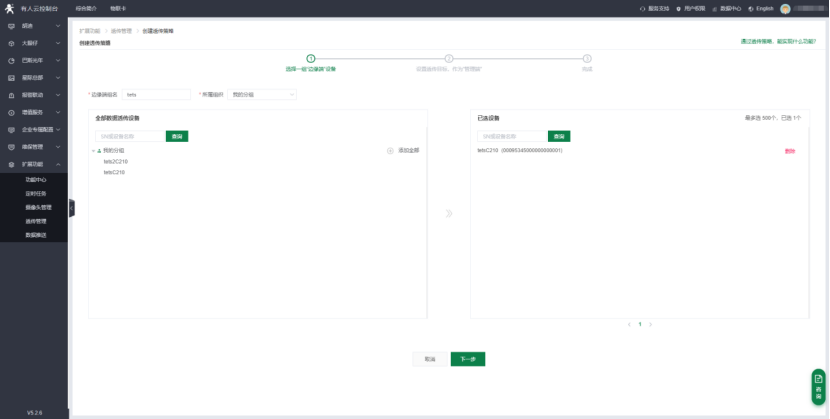The height and width of the screenshot is (419, 830).
Task: Collapse the sidebar using the edge handle
Action: pyautogui.click(x=71, y=208)
